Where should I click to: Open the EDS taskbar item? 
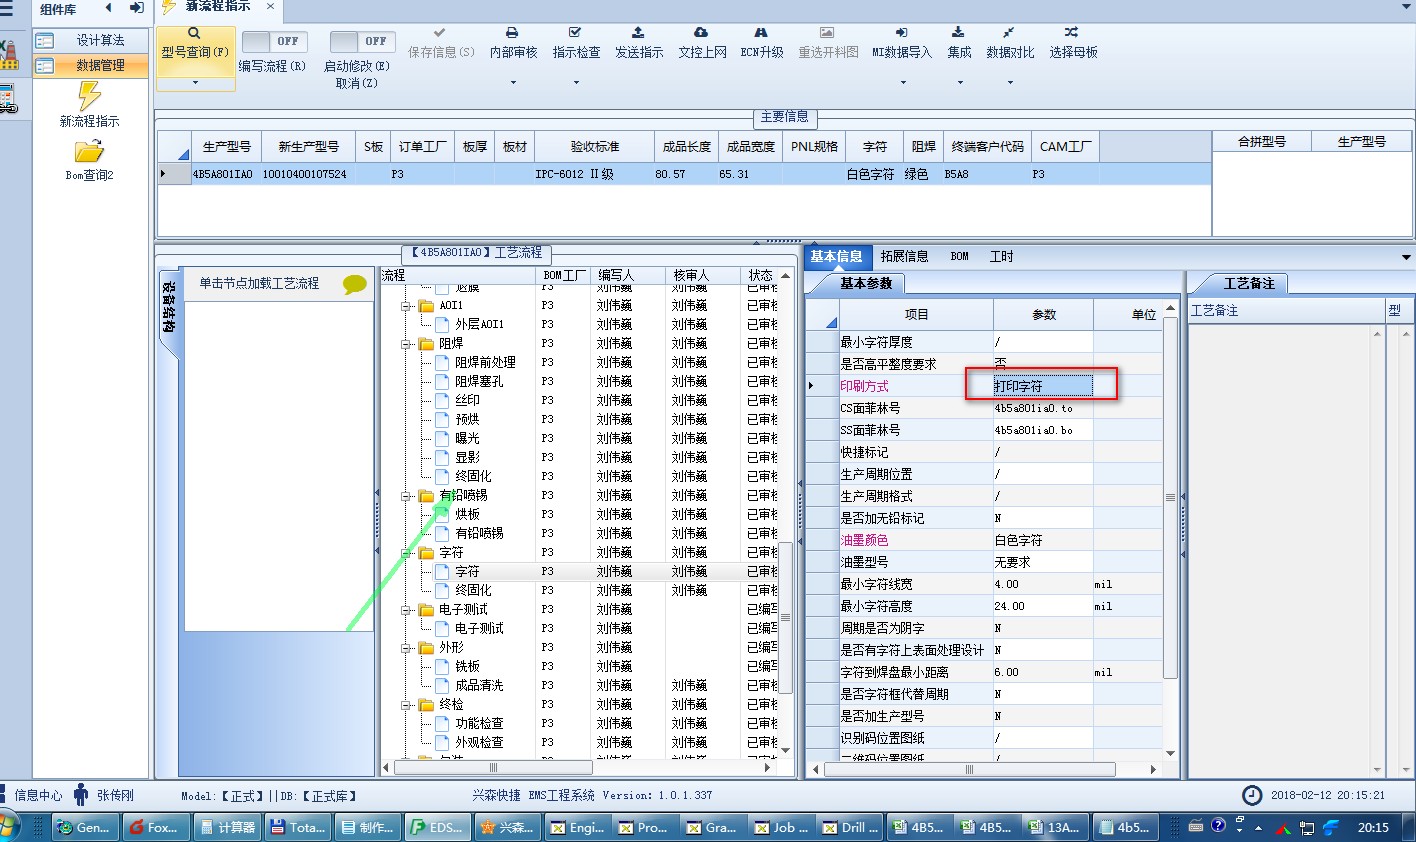click(x=437, y=827)
